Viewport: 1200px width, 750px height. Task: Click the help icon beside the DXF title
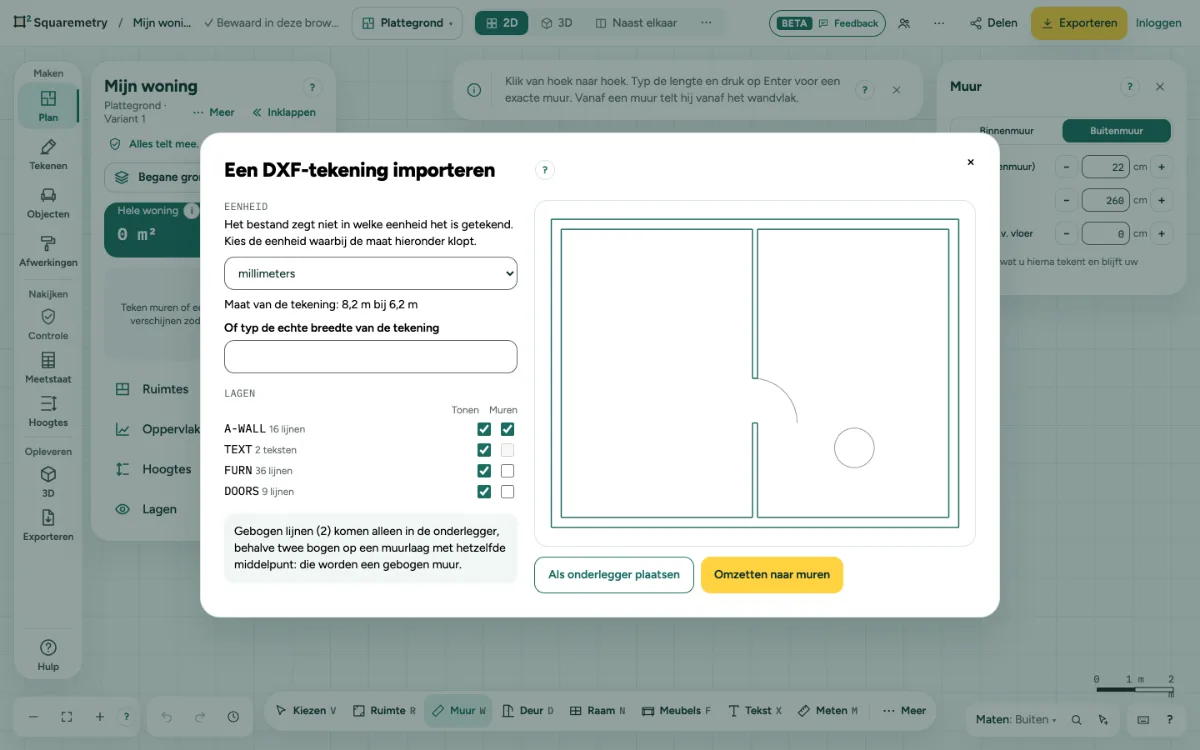[x=545, y=170]
